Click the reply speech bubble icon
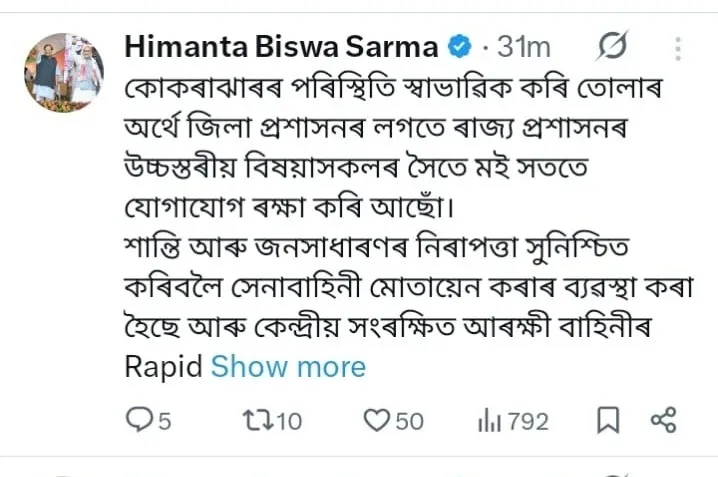Image resolution: width=718 pixels, height=477 pixels. pos(137,421)
